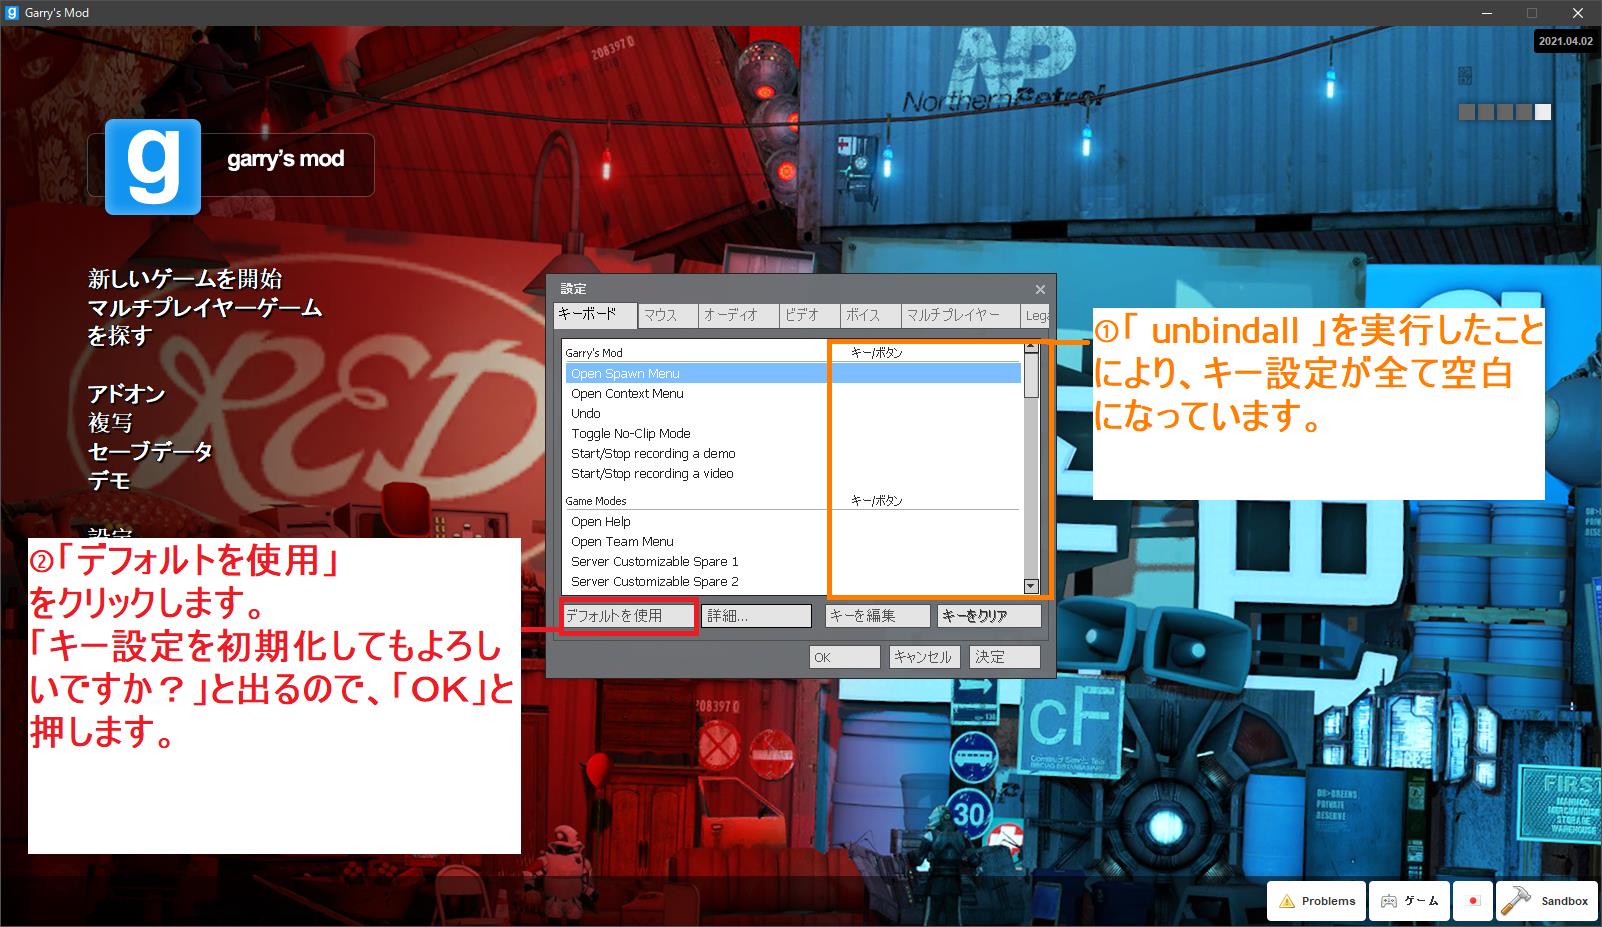Image resolution: width=1602 pixels, height=927 pixels.
Task: Close the Garry's Mod window
Action: click(1578, 13)
